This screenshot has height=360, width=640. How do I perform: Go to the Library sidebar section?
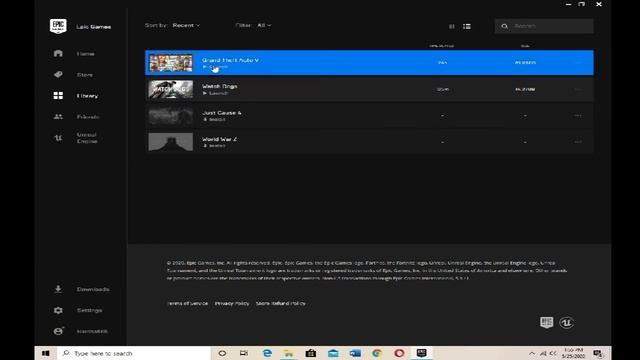coord(87,96)
